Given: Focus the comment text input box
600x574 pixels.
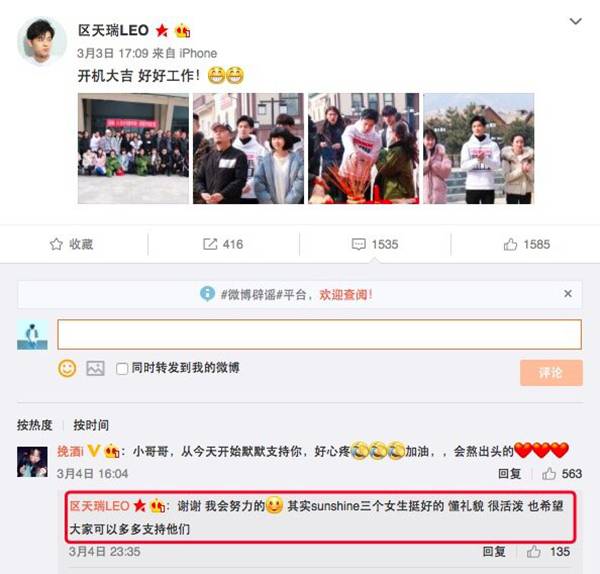Looking at the screenshot, I should (320, 334).
